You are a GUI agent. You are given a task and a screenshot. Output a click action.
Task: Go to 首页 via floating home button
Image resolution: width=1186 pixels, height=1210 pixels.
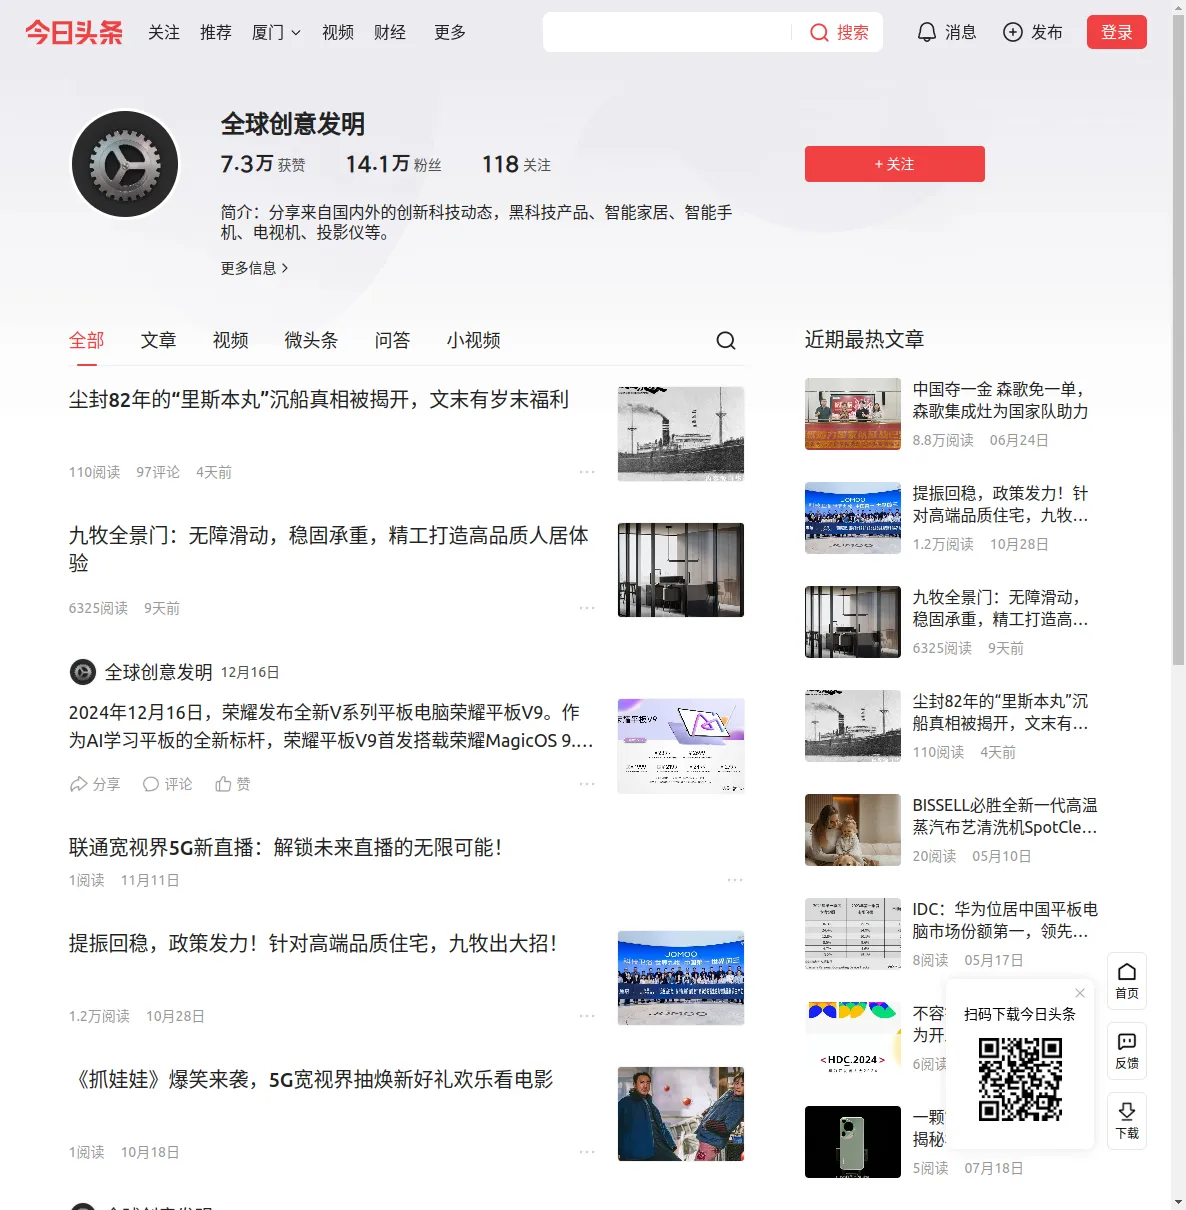(1127, 981)
